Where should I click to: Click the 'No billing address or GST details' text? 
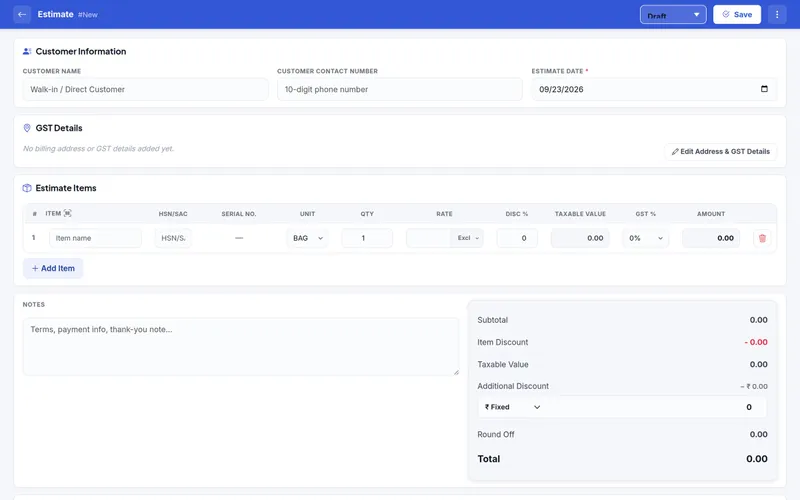point(98,148)
